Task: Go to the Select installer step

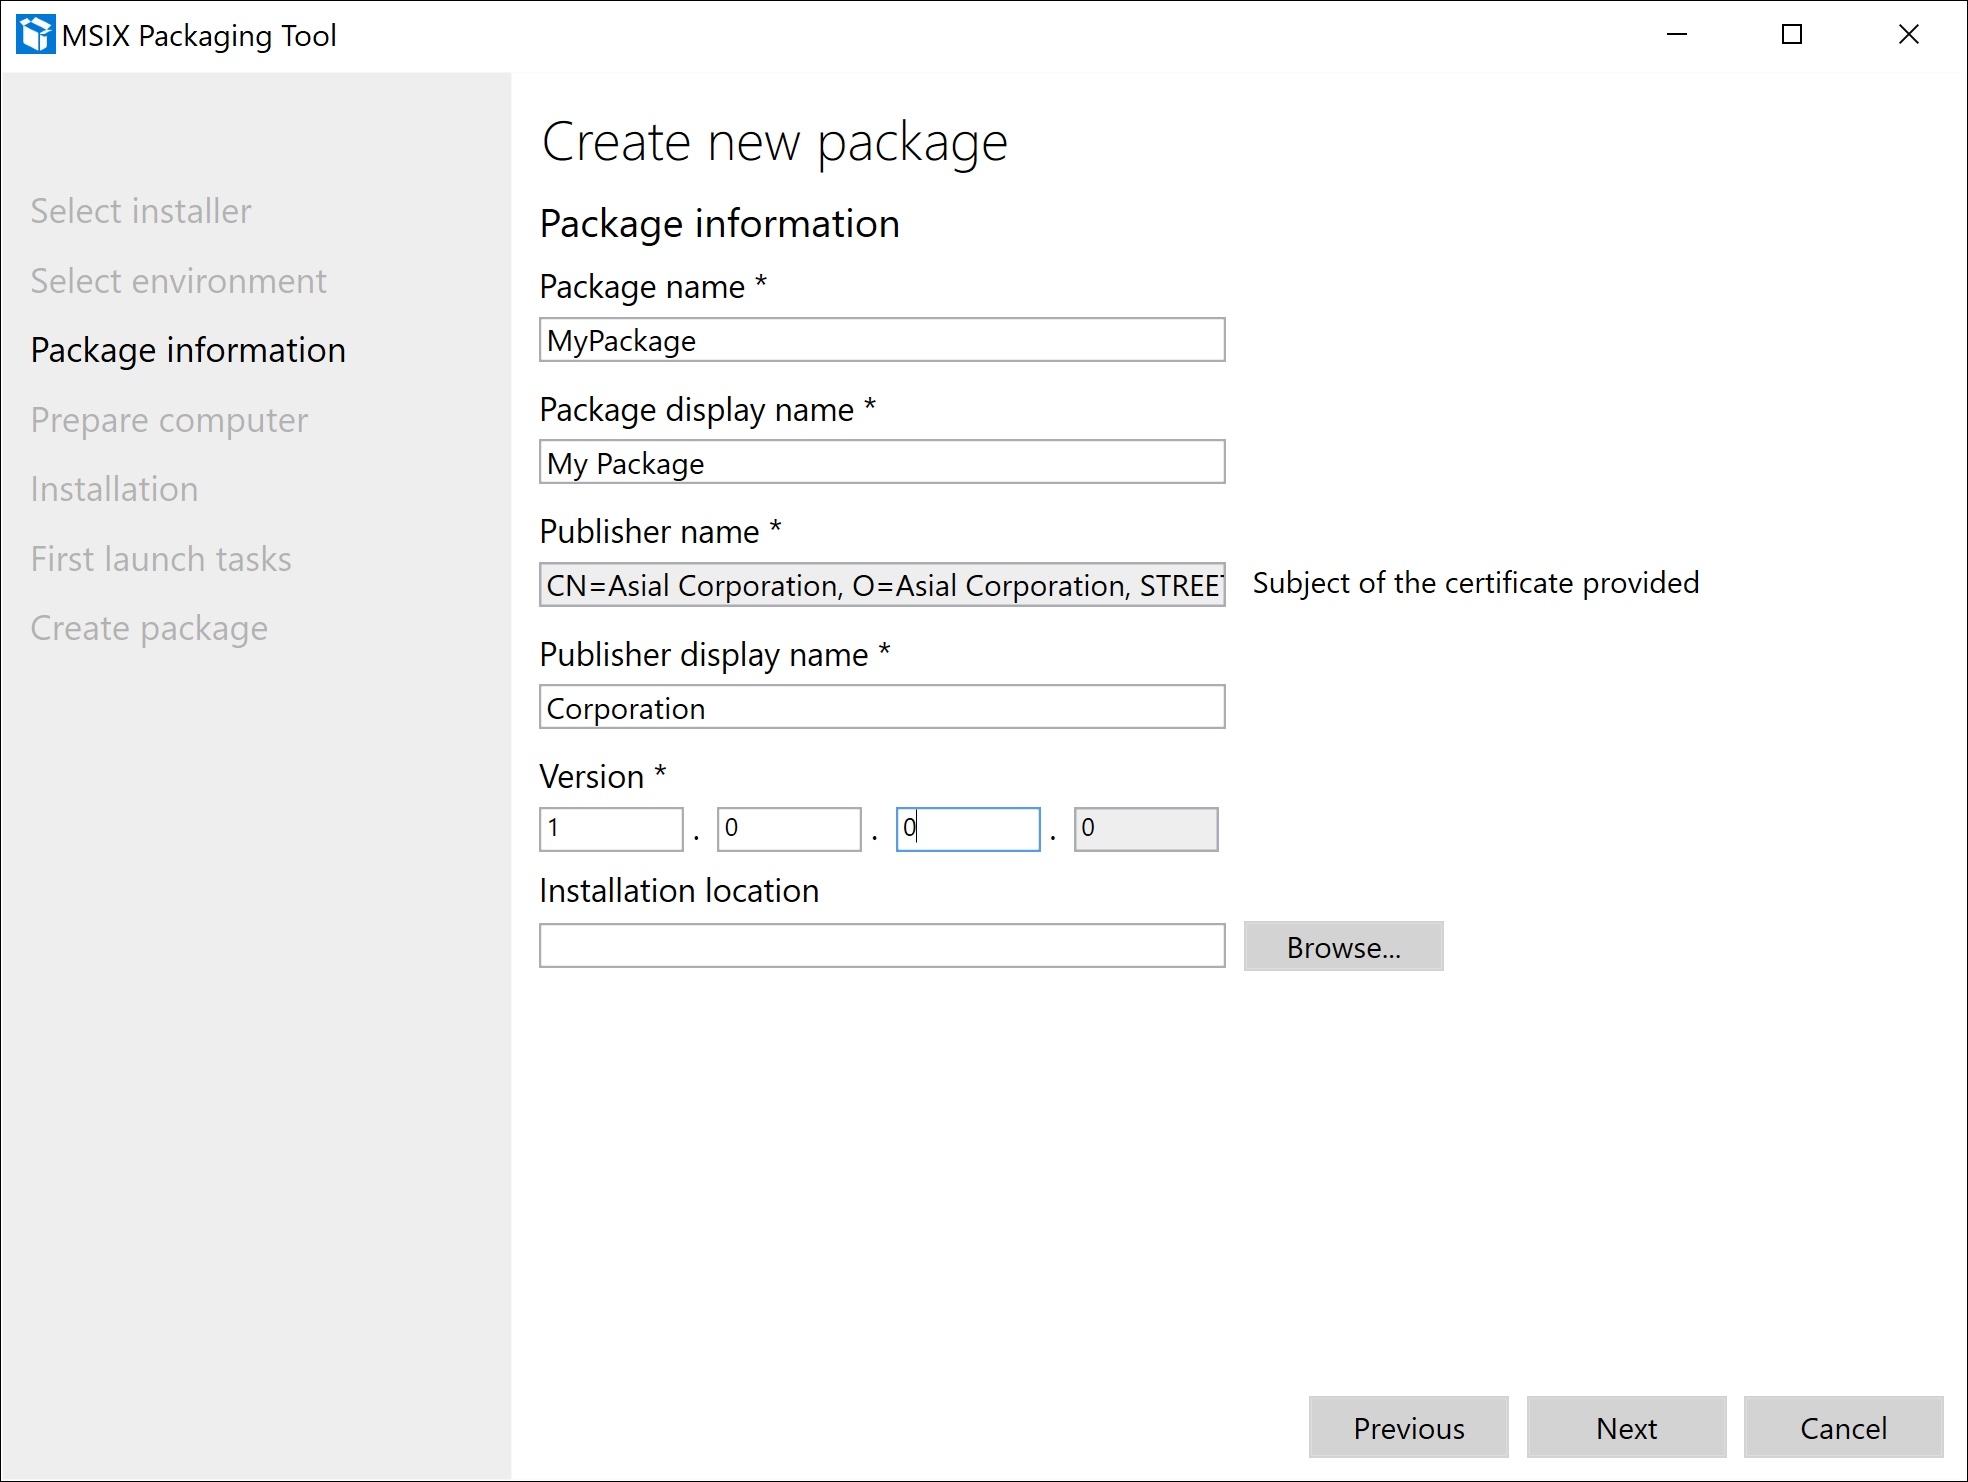Action: click(x=141, y=211)
